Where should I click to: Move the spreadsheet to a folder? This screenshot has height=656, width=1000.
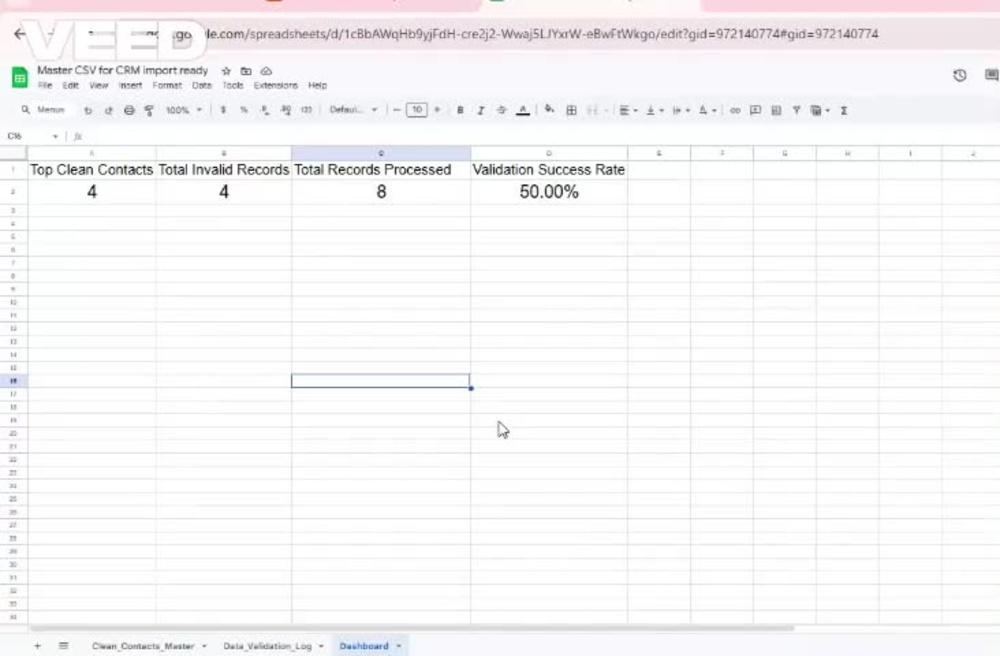(246, 71)
